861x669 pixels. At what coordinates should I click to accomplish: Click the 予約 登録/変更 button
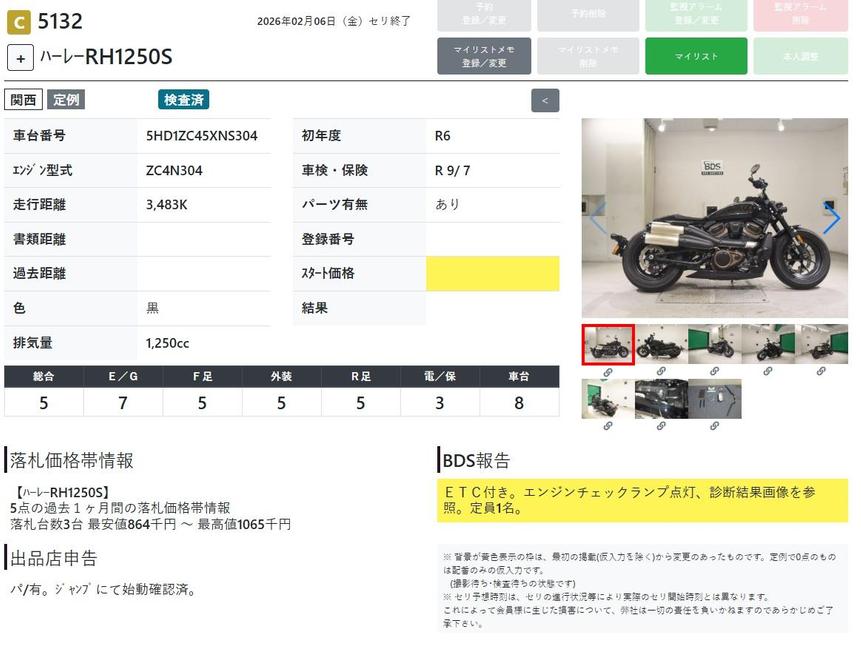[x=484, y=14]
